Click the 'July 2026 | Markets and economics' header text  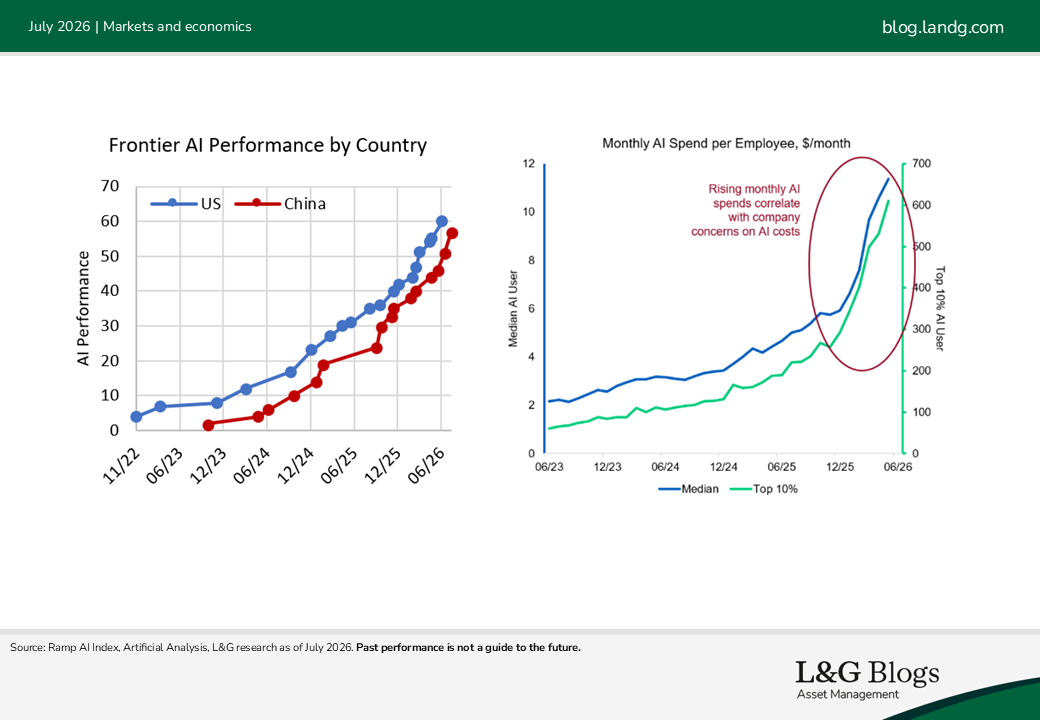140,27
